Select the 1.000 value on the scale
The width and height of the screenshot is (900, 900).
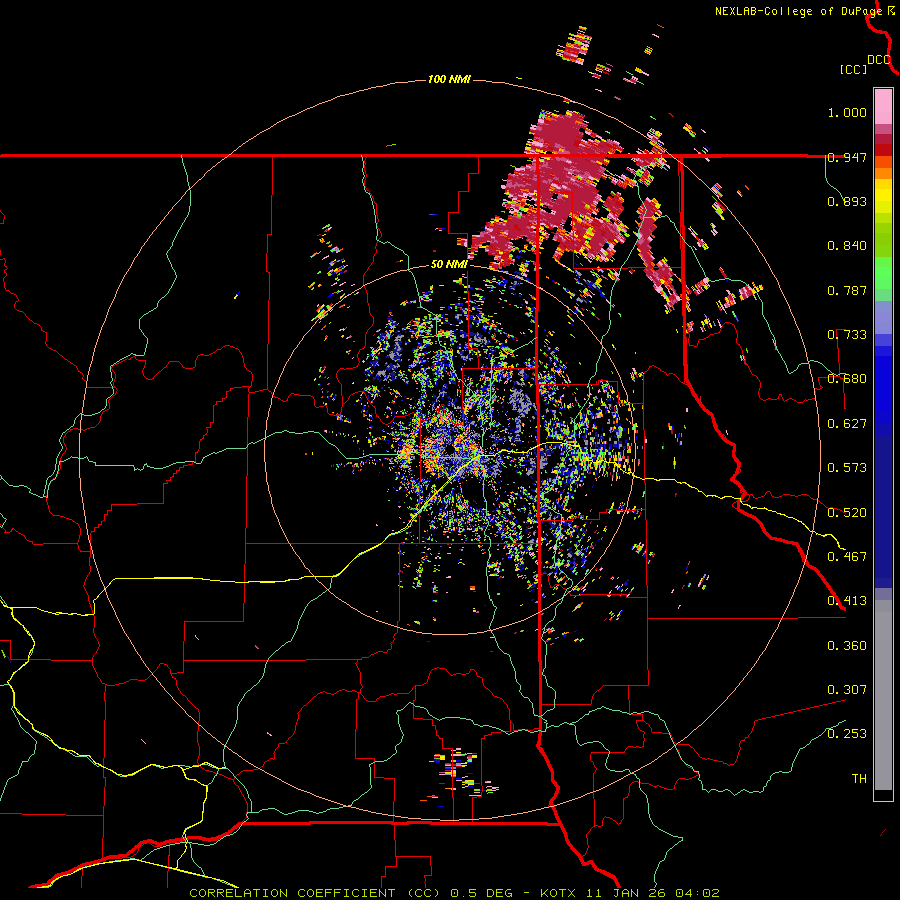tap(847, 112)
